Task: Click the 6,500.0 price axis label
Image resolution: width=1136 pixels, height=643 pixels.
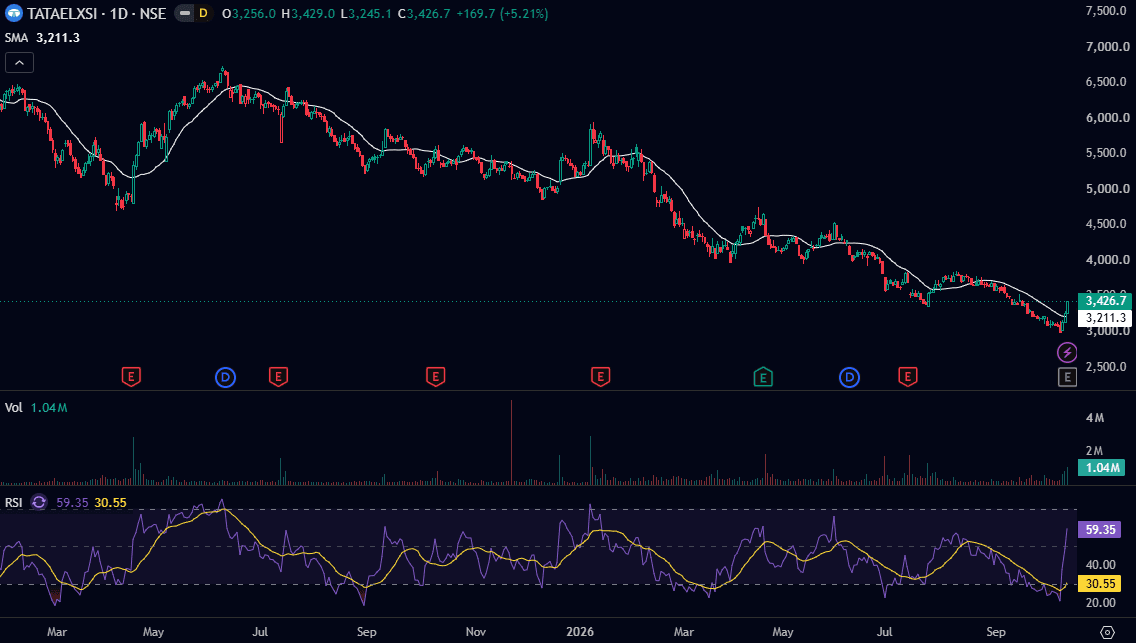Action: pyautogui.click(x=1108, y=82)
